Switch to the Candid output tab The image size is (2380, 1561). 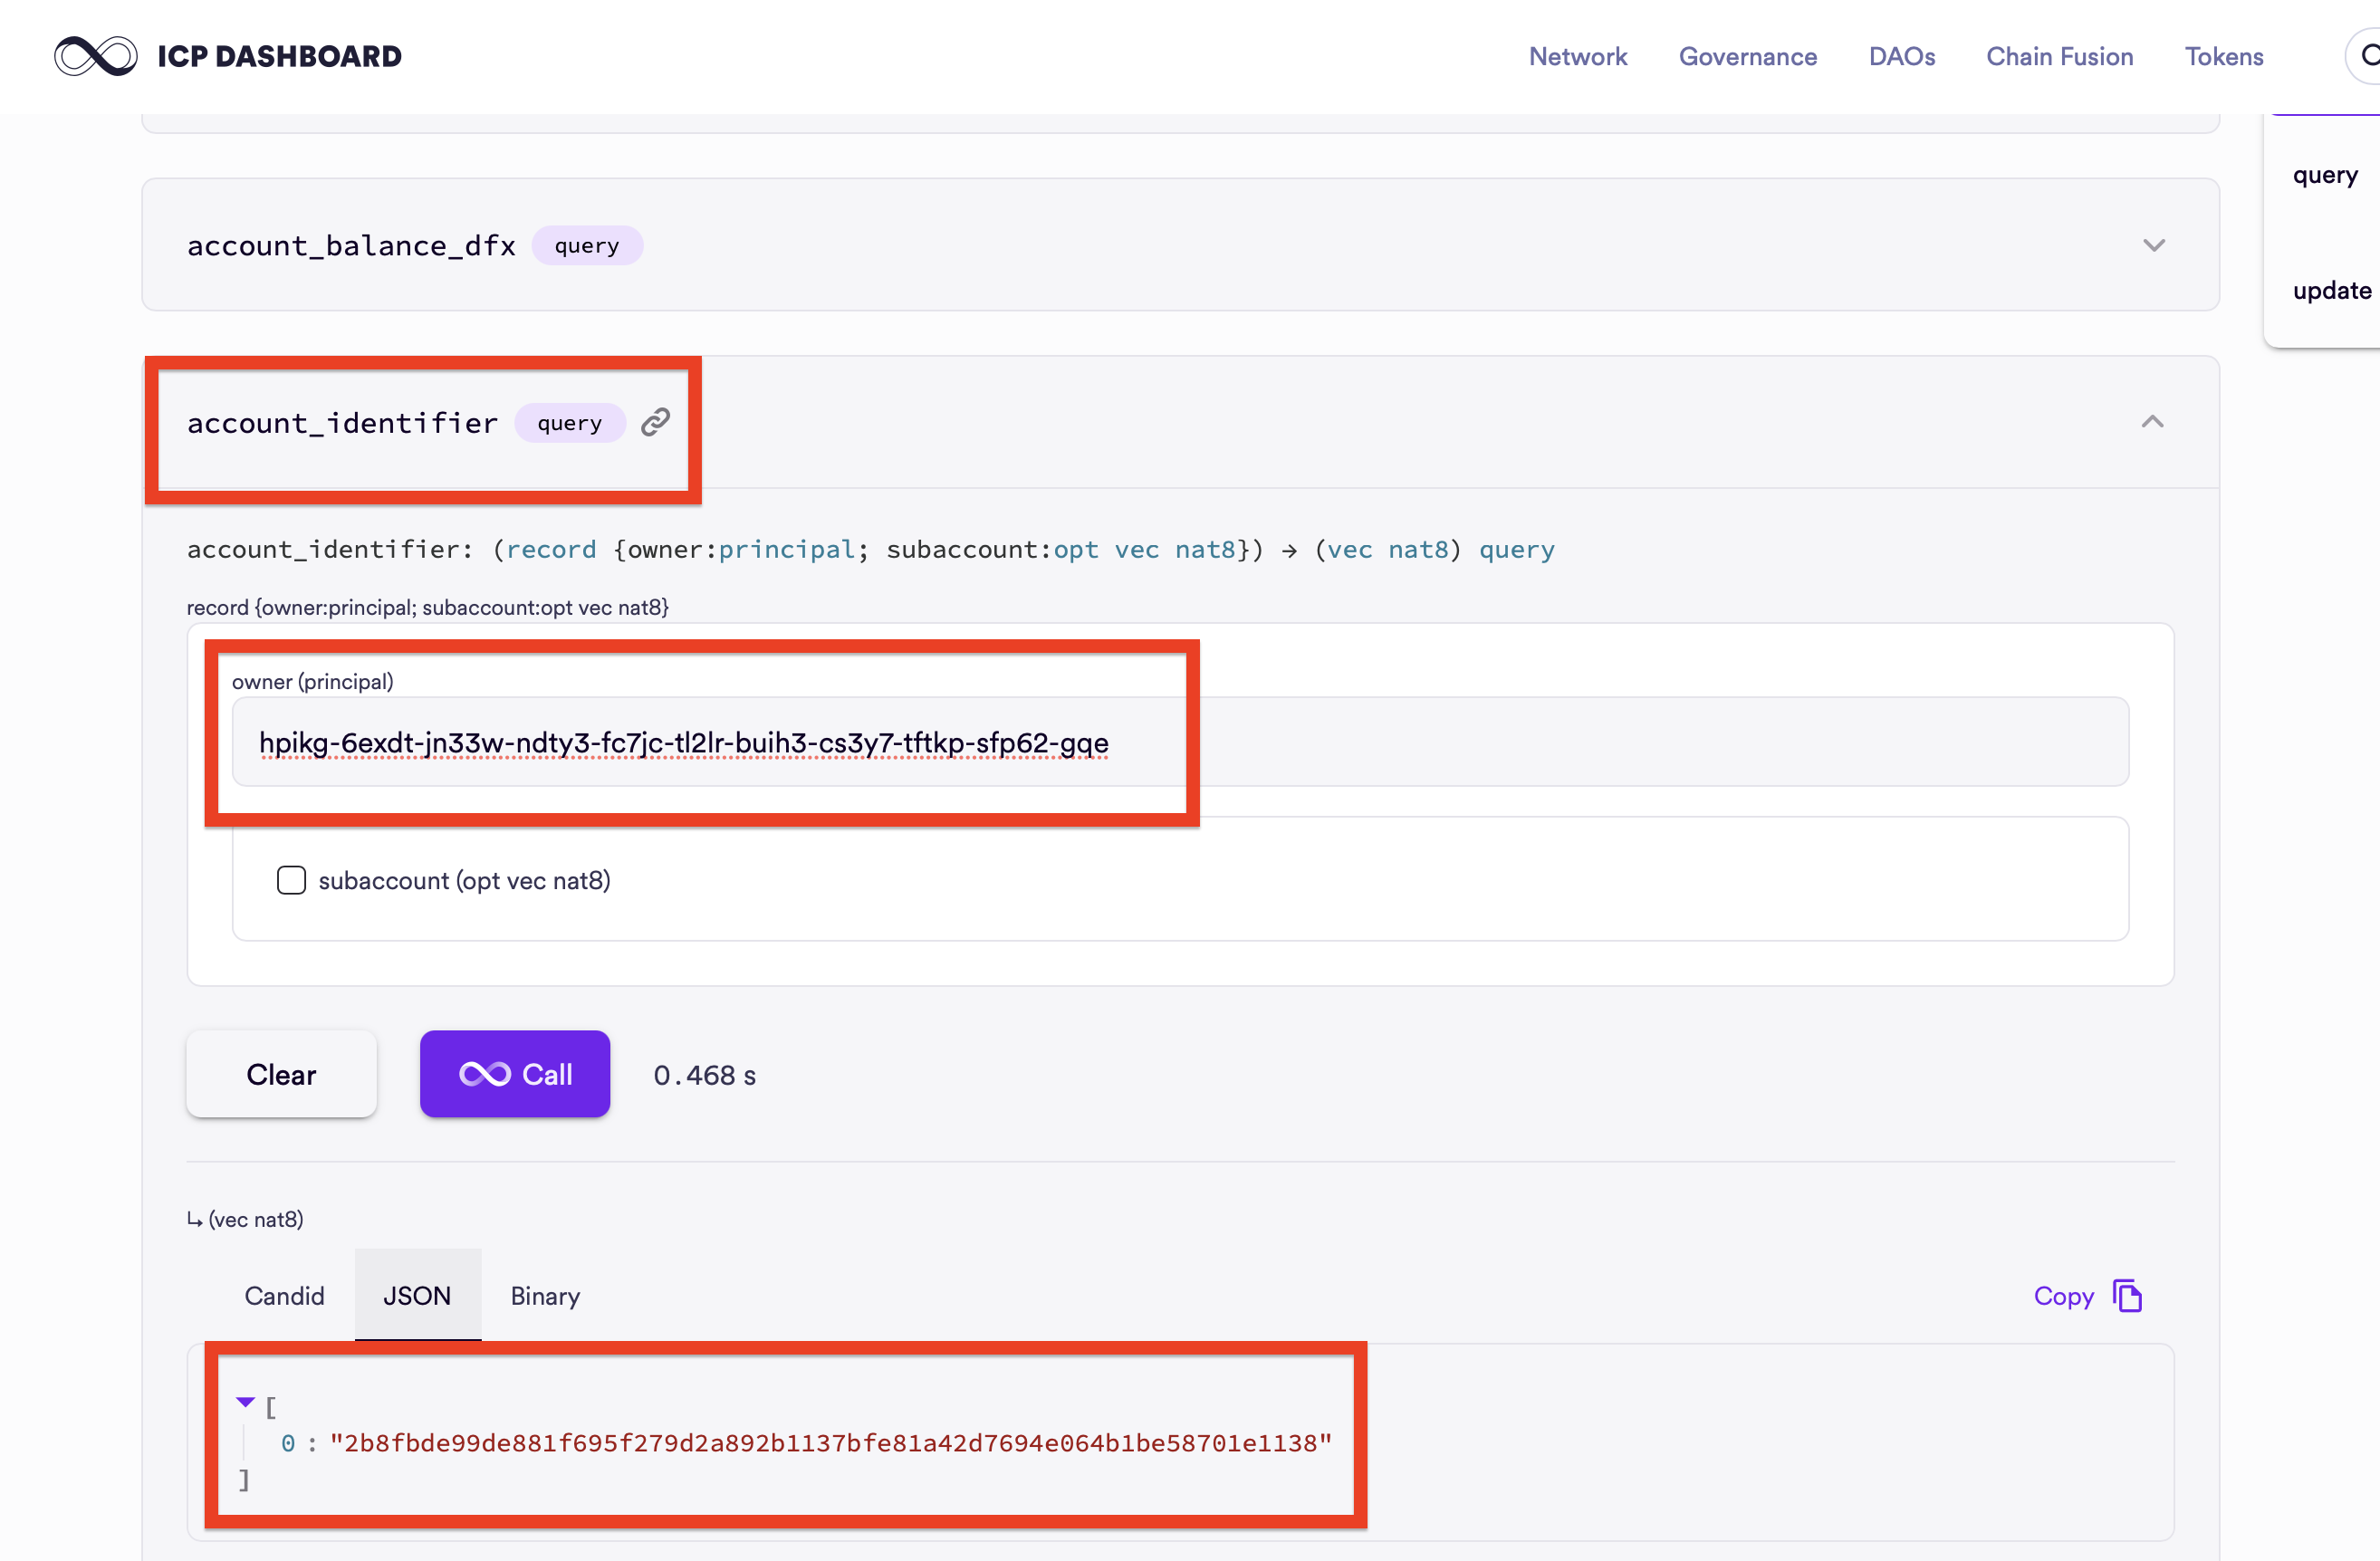[284, 1296]
